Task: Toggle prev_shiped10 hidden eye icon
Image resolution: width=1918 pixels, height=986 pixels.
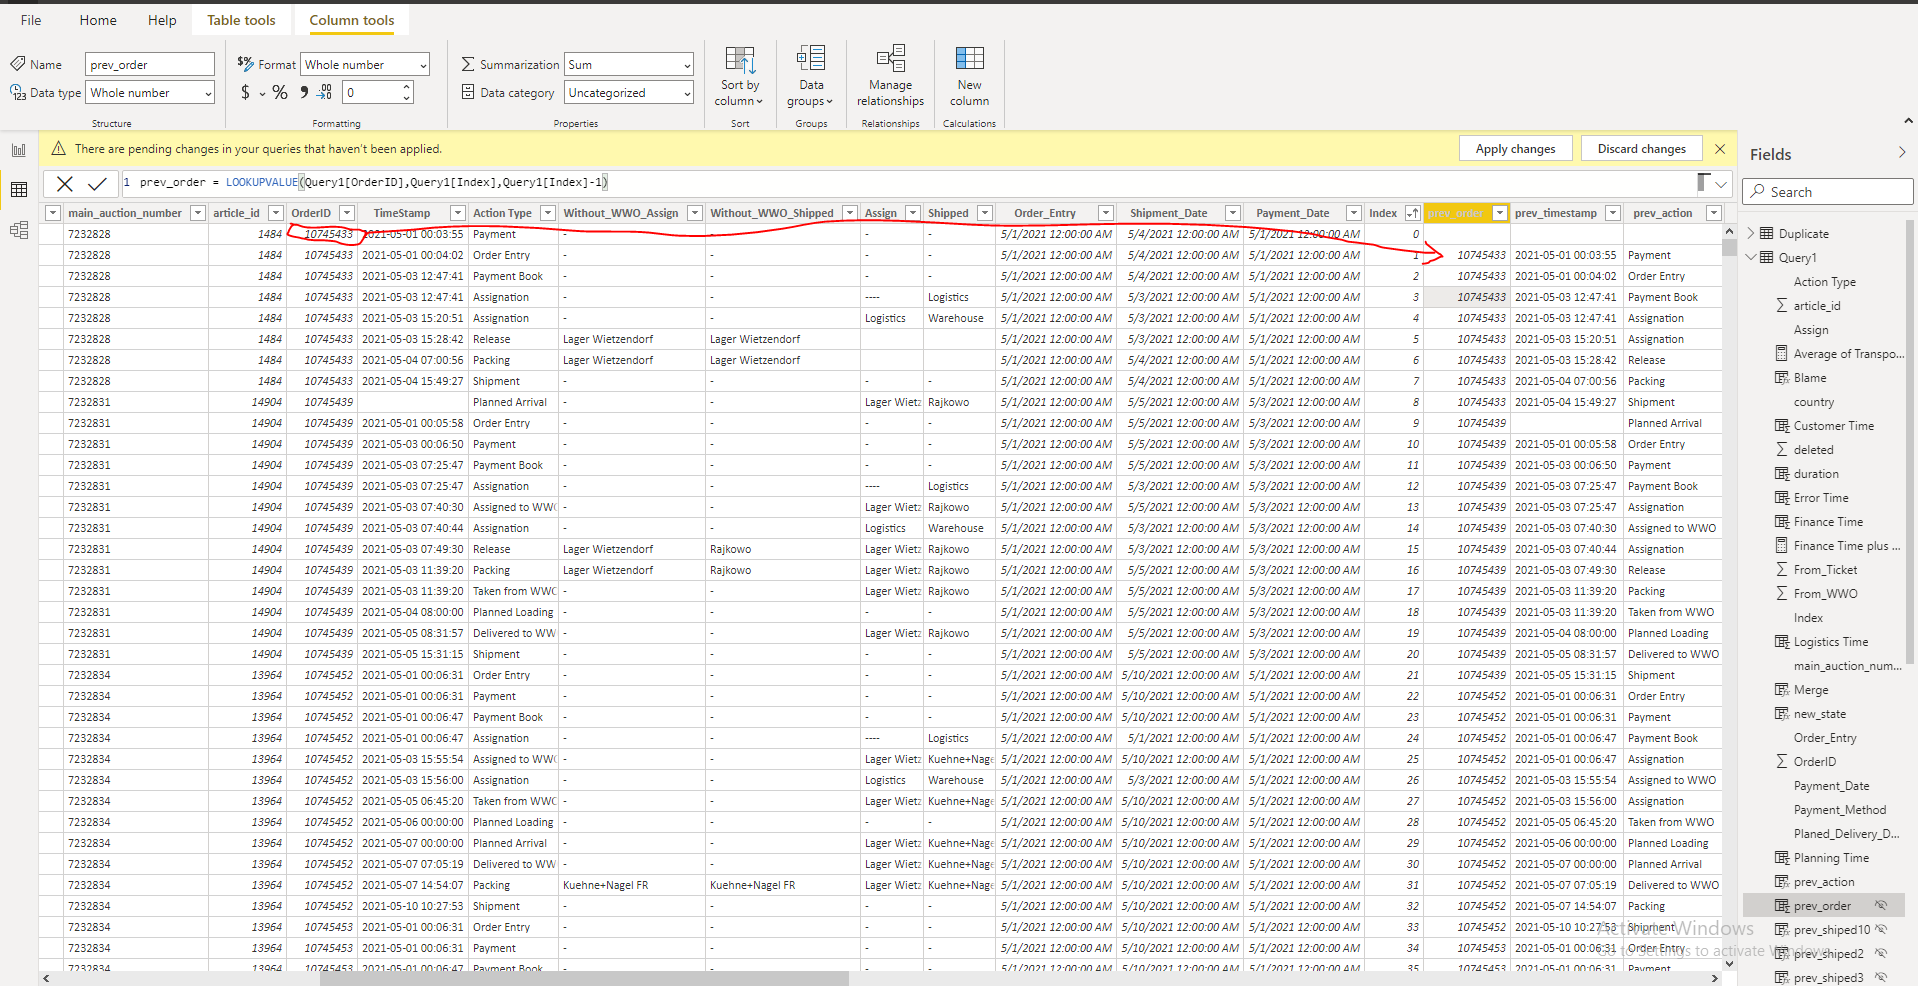Action: [x=1881, y=929]
